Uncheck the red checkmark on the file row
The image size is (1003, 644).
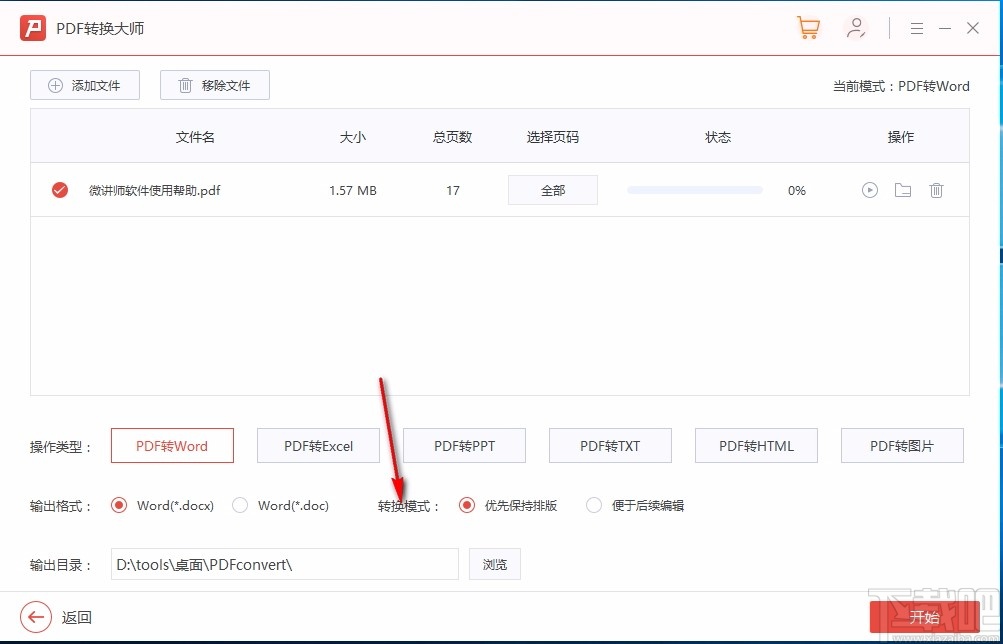pyautogui.click(x=59, y=190)
